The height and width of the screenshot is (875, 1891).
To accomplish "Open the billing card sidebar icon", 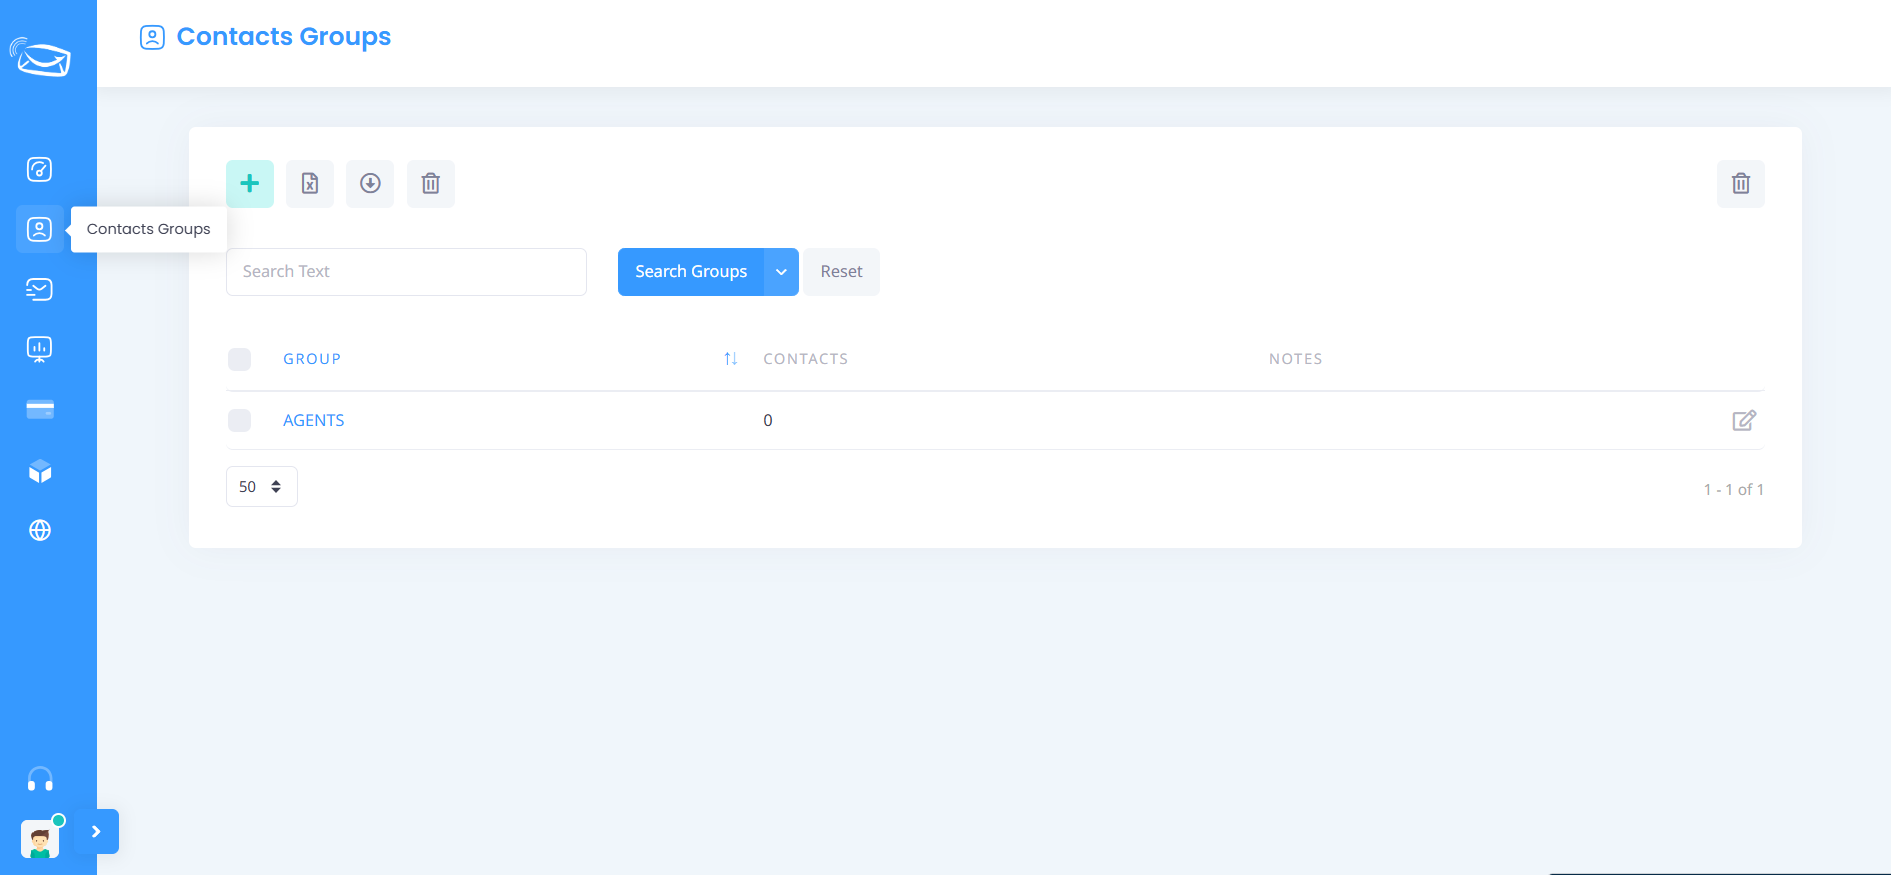I will pos(40,409).
